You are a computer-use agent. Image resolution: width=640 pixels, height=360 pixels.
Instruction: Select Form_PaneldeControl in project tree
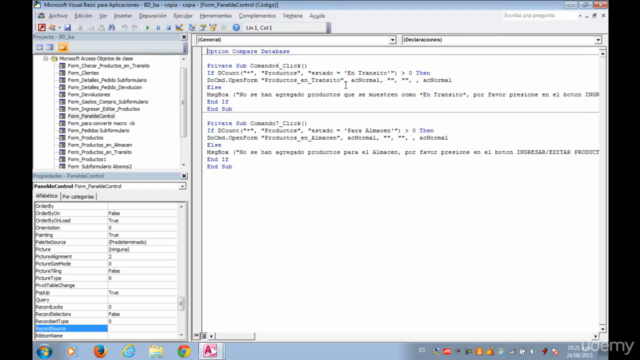pyautogui.click(x=91, y=116)
